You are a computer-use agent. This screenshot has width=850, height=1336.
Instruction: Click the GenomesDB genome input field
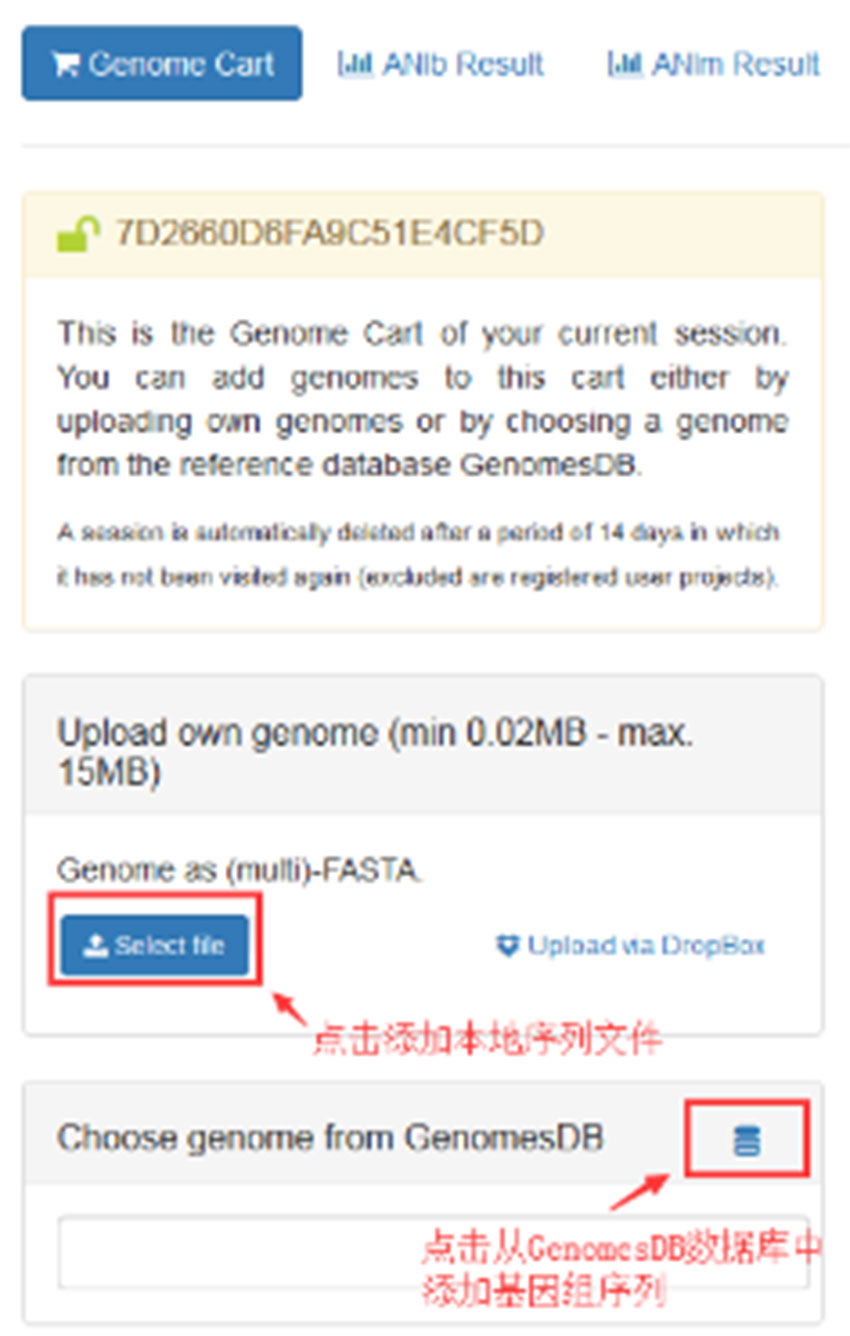coord(433,1252)
